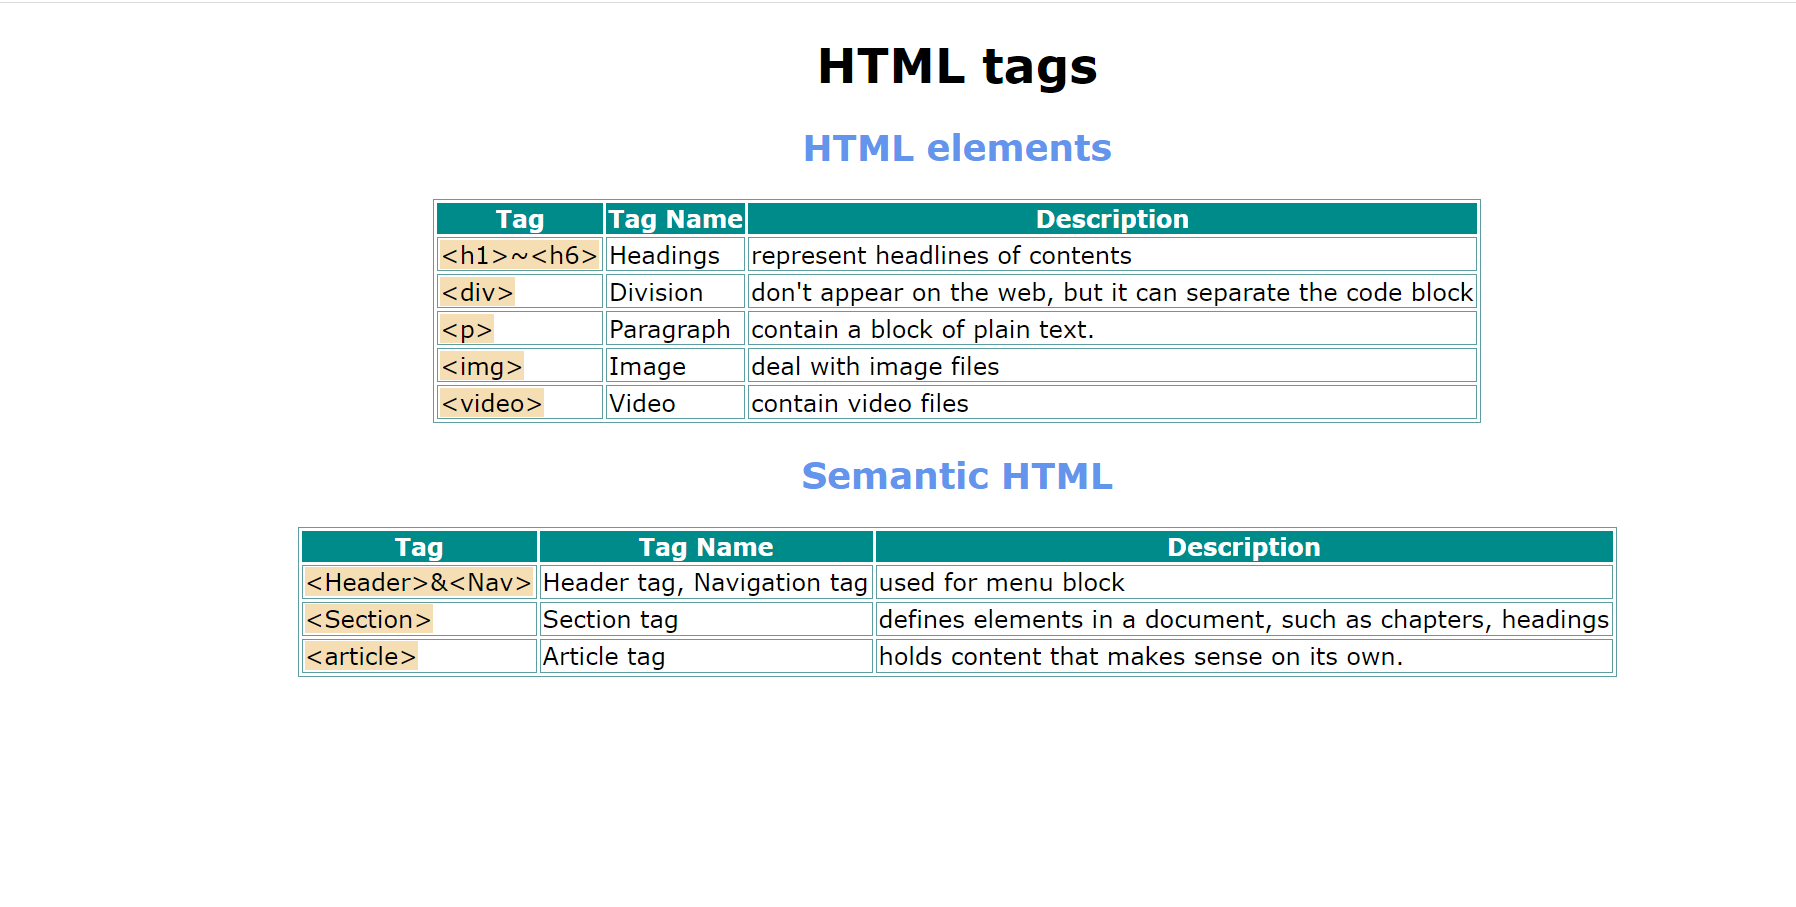Click the 'Division' tag name cell
The width and height of the screenshot is (1796, 907).
pos(675,292)
